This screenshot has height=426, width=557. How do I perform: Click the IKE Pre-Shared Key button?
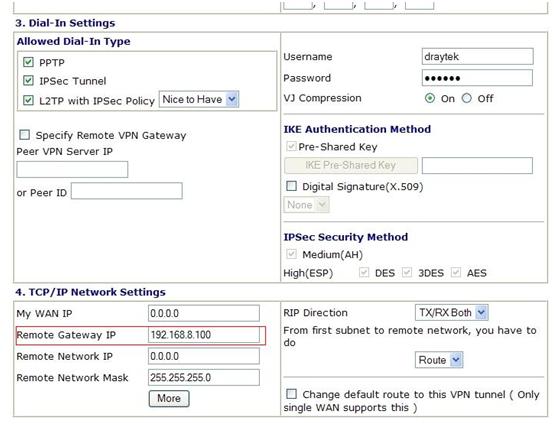point(351,165)
